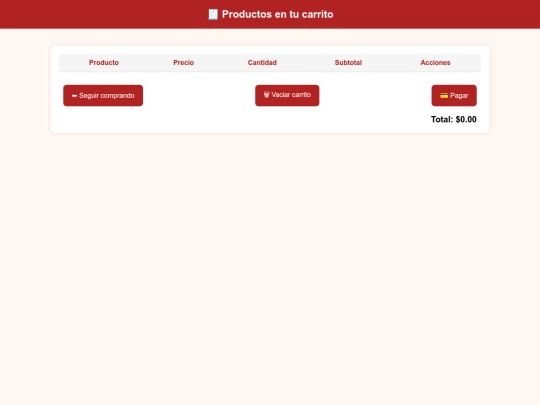
Task: Select the 'Cantidad' column header
Action: tap(262, 63)
